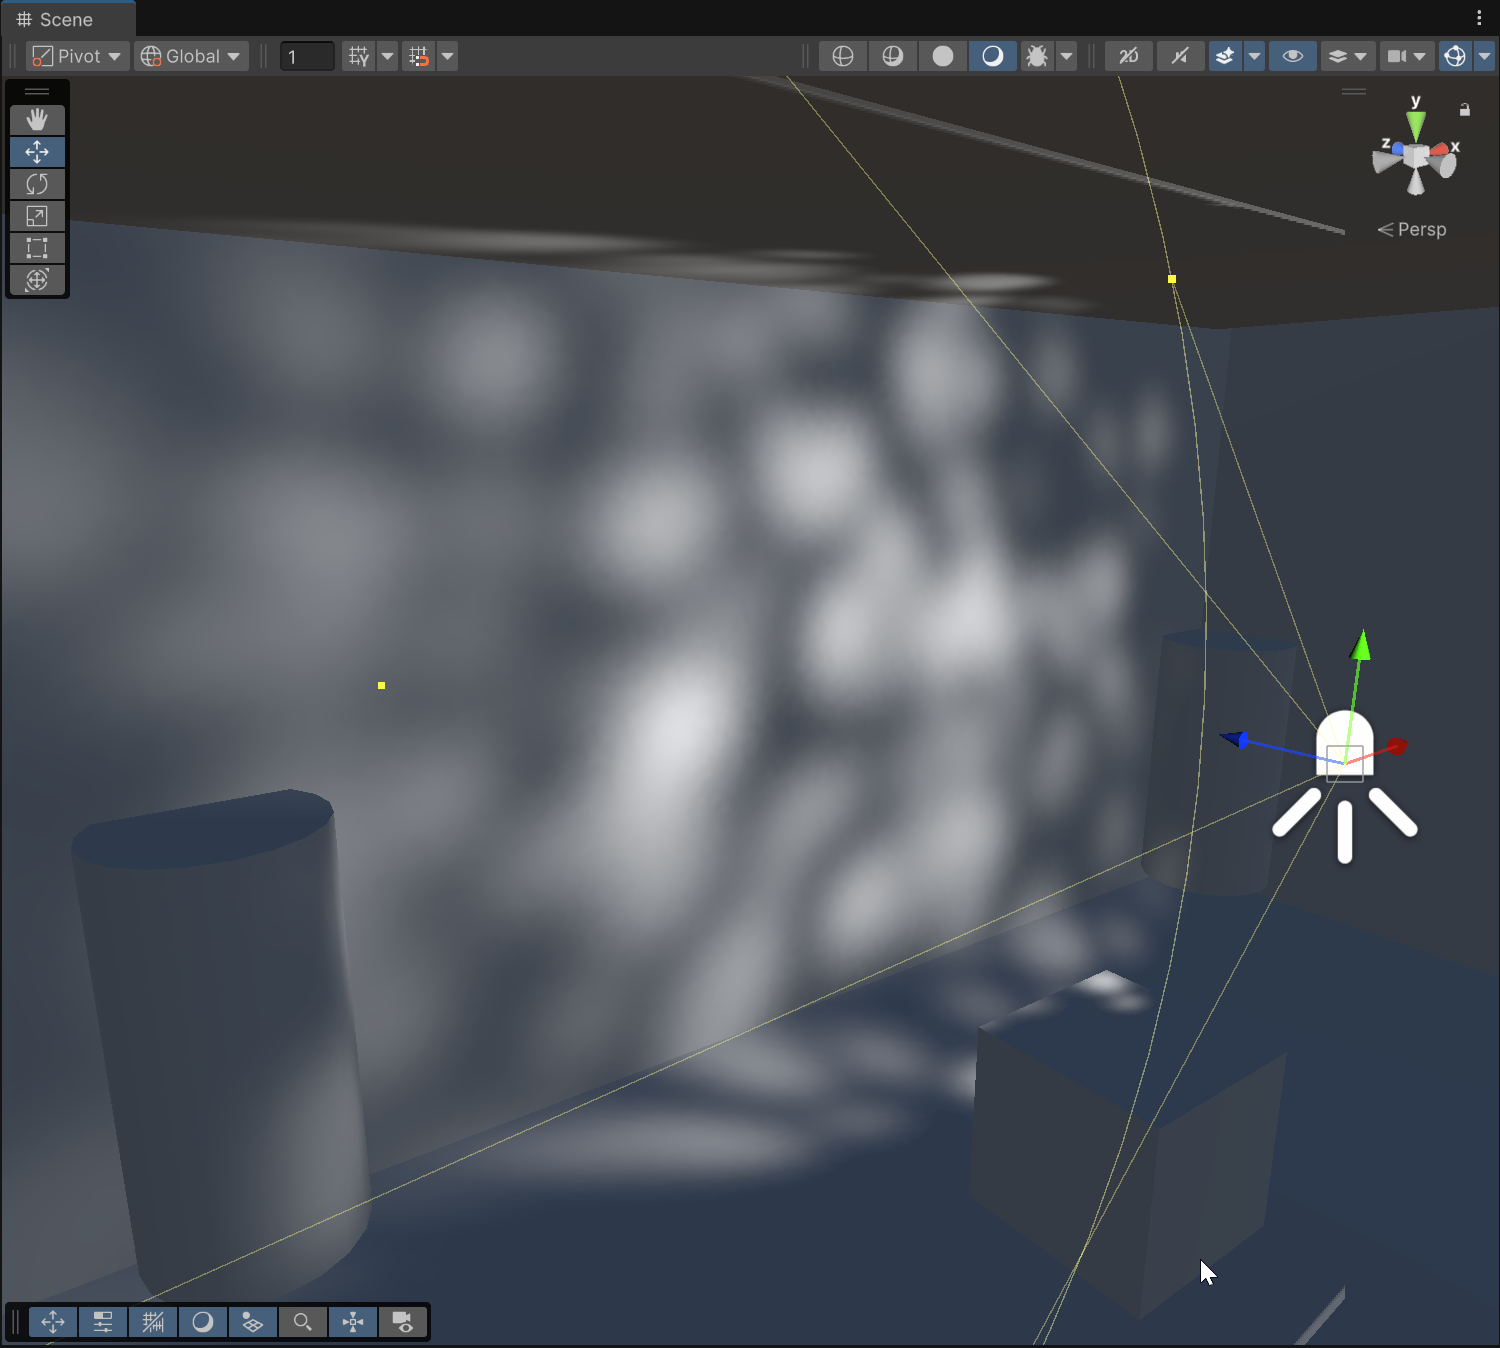Toggle scene lighting button
This screenshot has width=1500, height=1348.
click(1181, 56)
